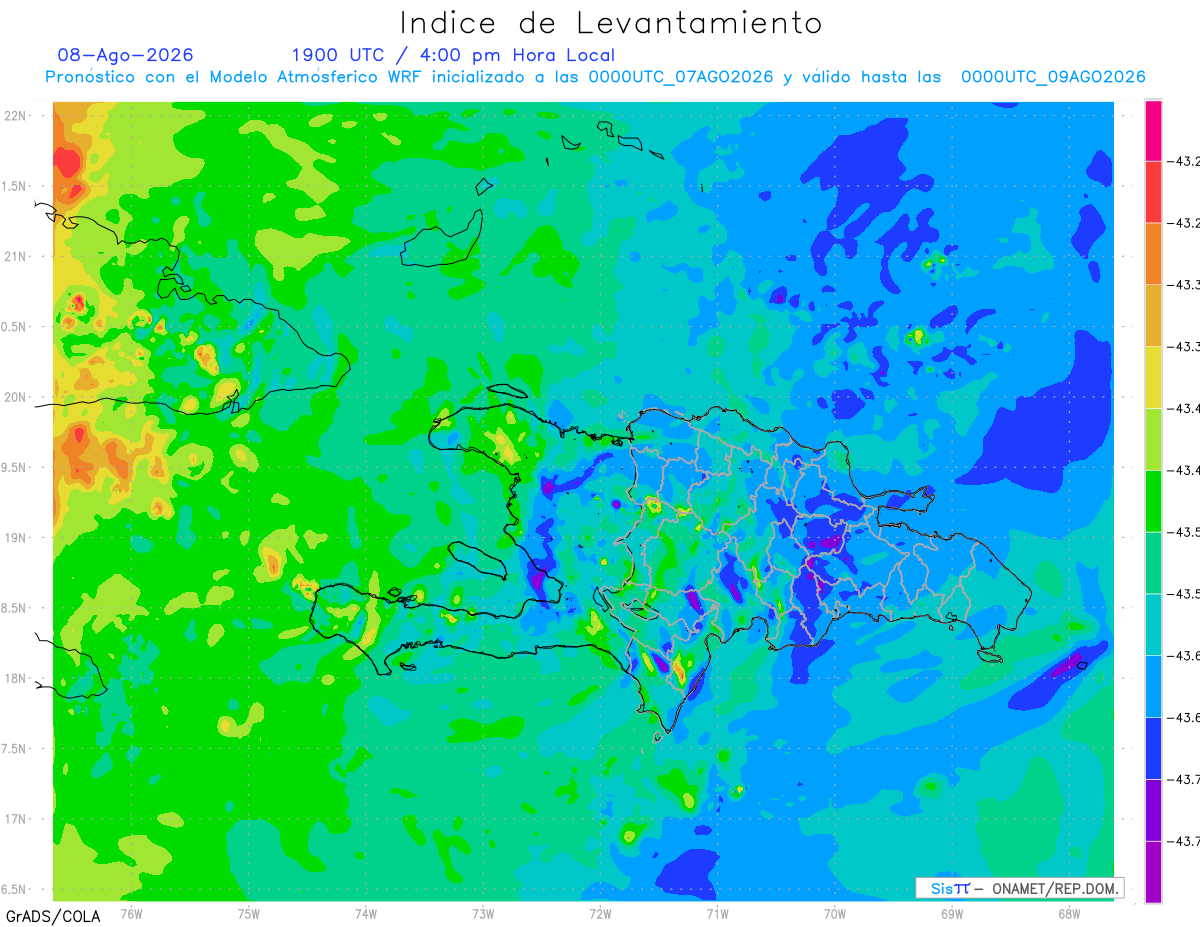Pick the royal blue swatch in the legend
This screenshot has height=927, width=1200.
(x=1153, y=748)
